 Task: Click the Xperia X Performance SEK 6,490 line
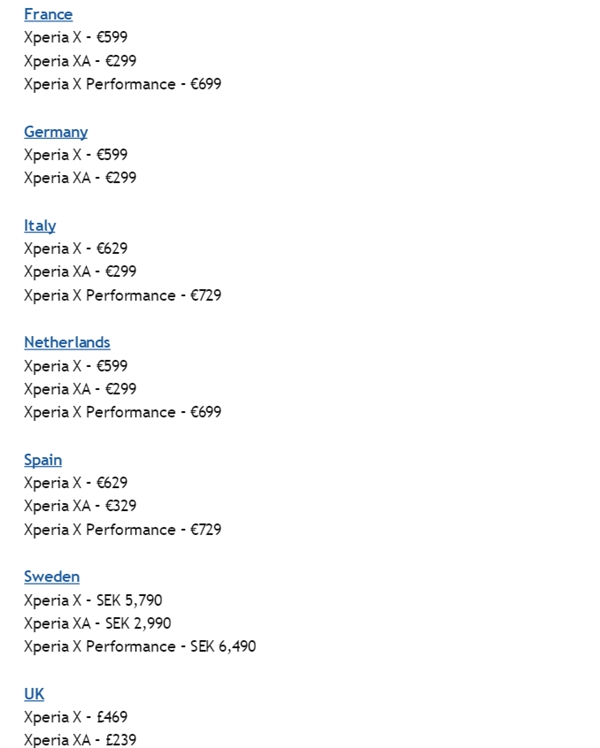pyautogui.click(x=140, y=647)
